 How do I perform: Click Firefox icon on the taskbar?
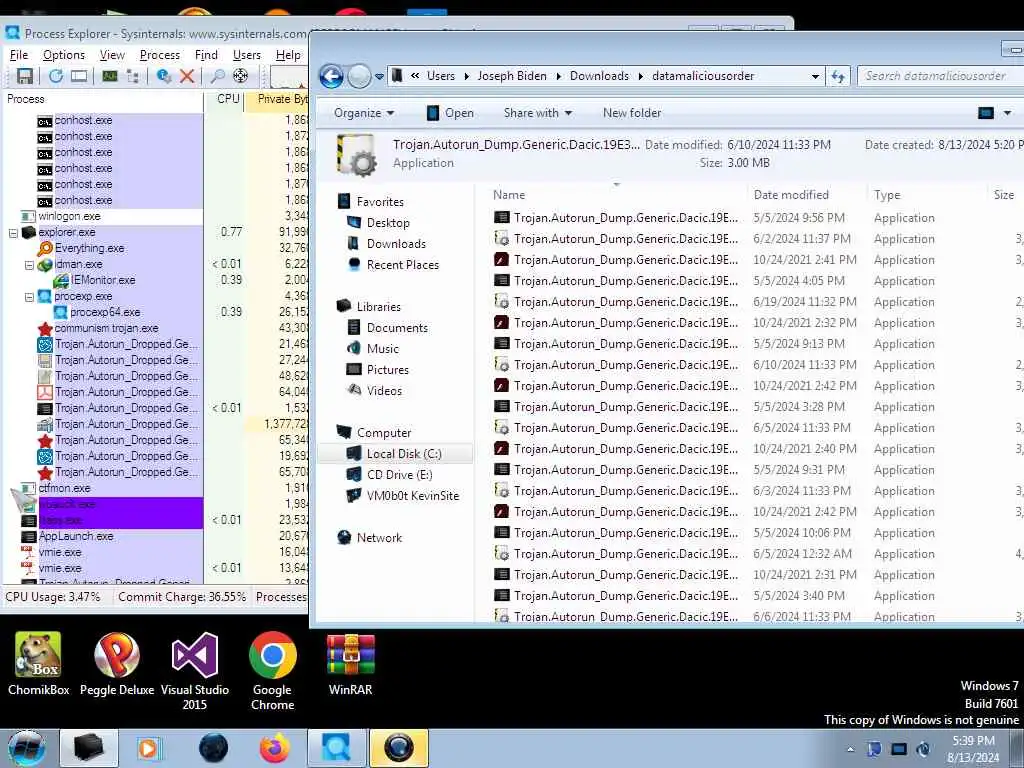point(274,748)
